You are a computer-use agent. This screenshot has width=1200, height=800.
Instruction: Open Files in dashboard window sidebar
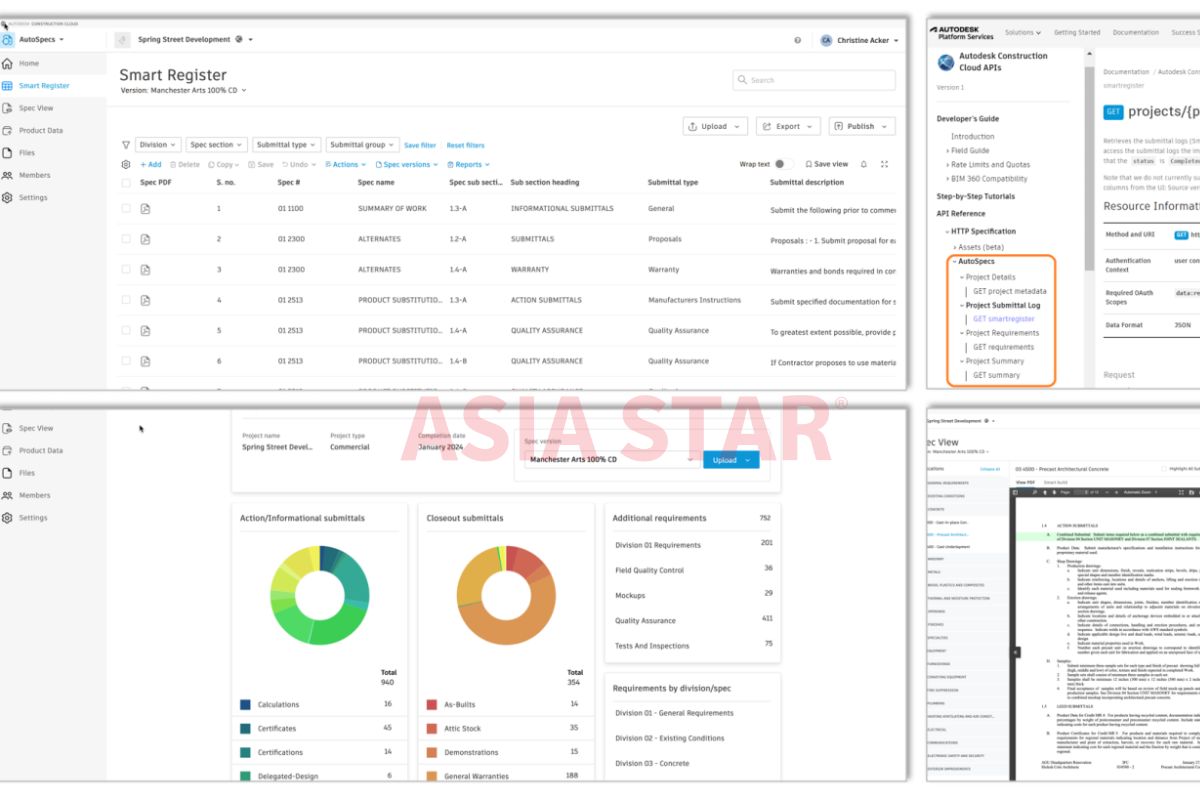[19, 473]
